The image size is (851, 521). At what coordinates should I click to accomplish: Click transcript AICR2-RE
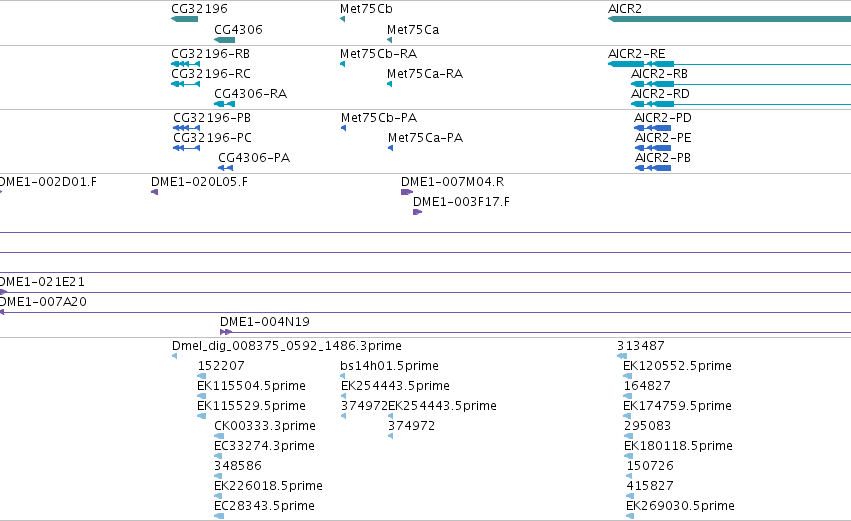729,64
